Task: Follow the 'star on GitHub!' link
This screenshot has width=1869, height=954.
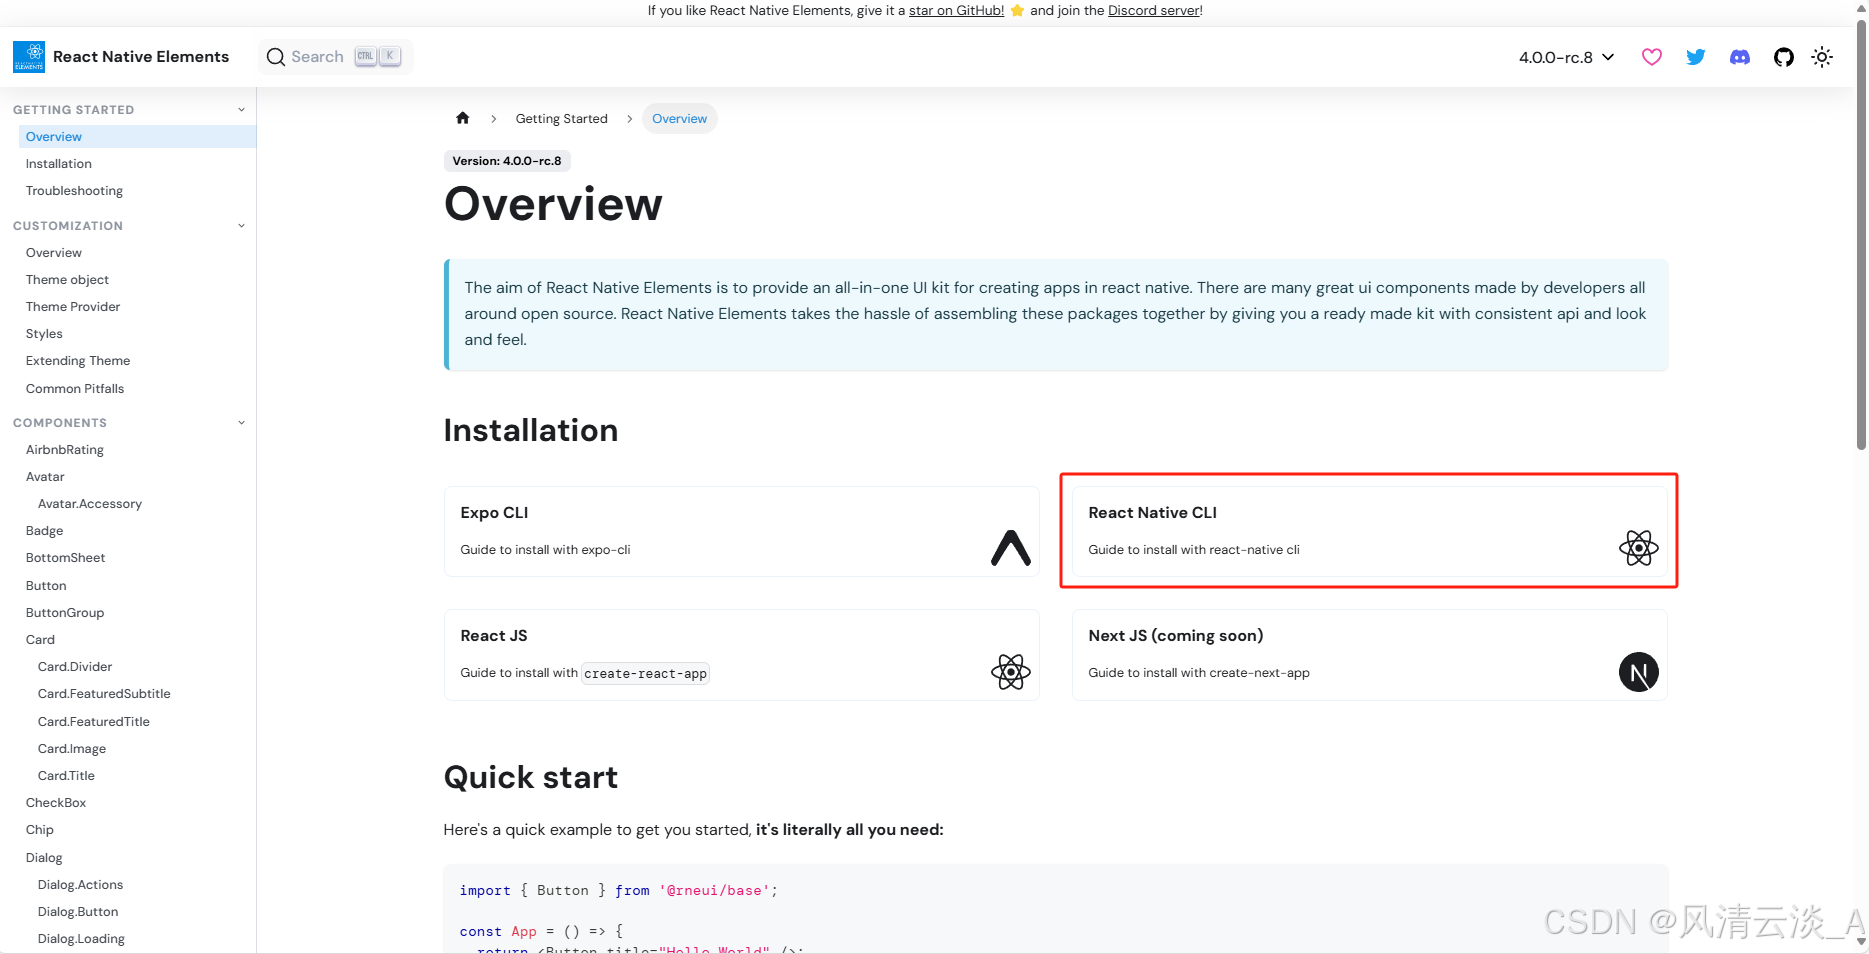Action: pos(956,11)
